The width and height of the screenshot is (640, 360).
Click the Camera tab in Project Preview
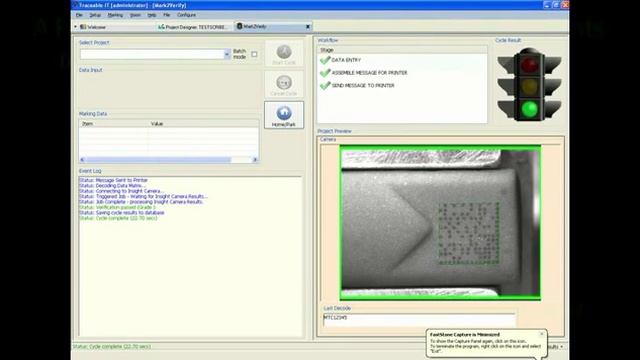pyautogui.click(x=328, y=140)
